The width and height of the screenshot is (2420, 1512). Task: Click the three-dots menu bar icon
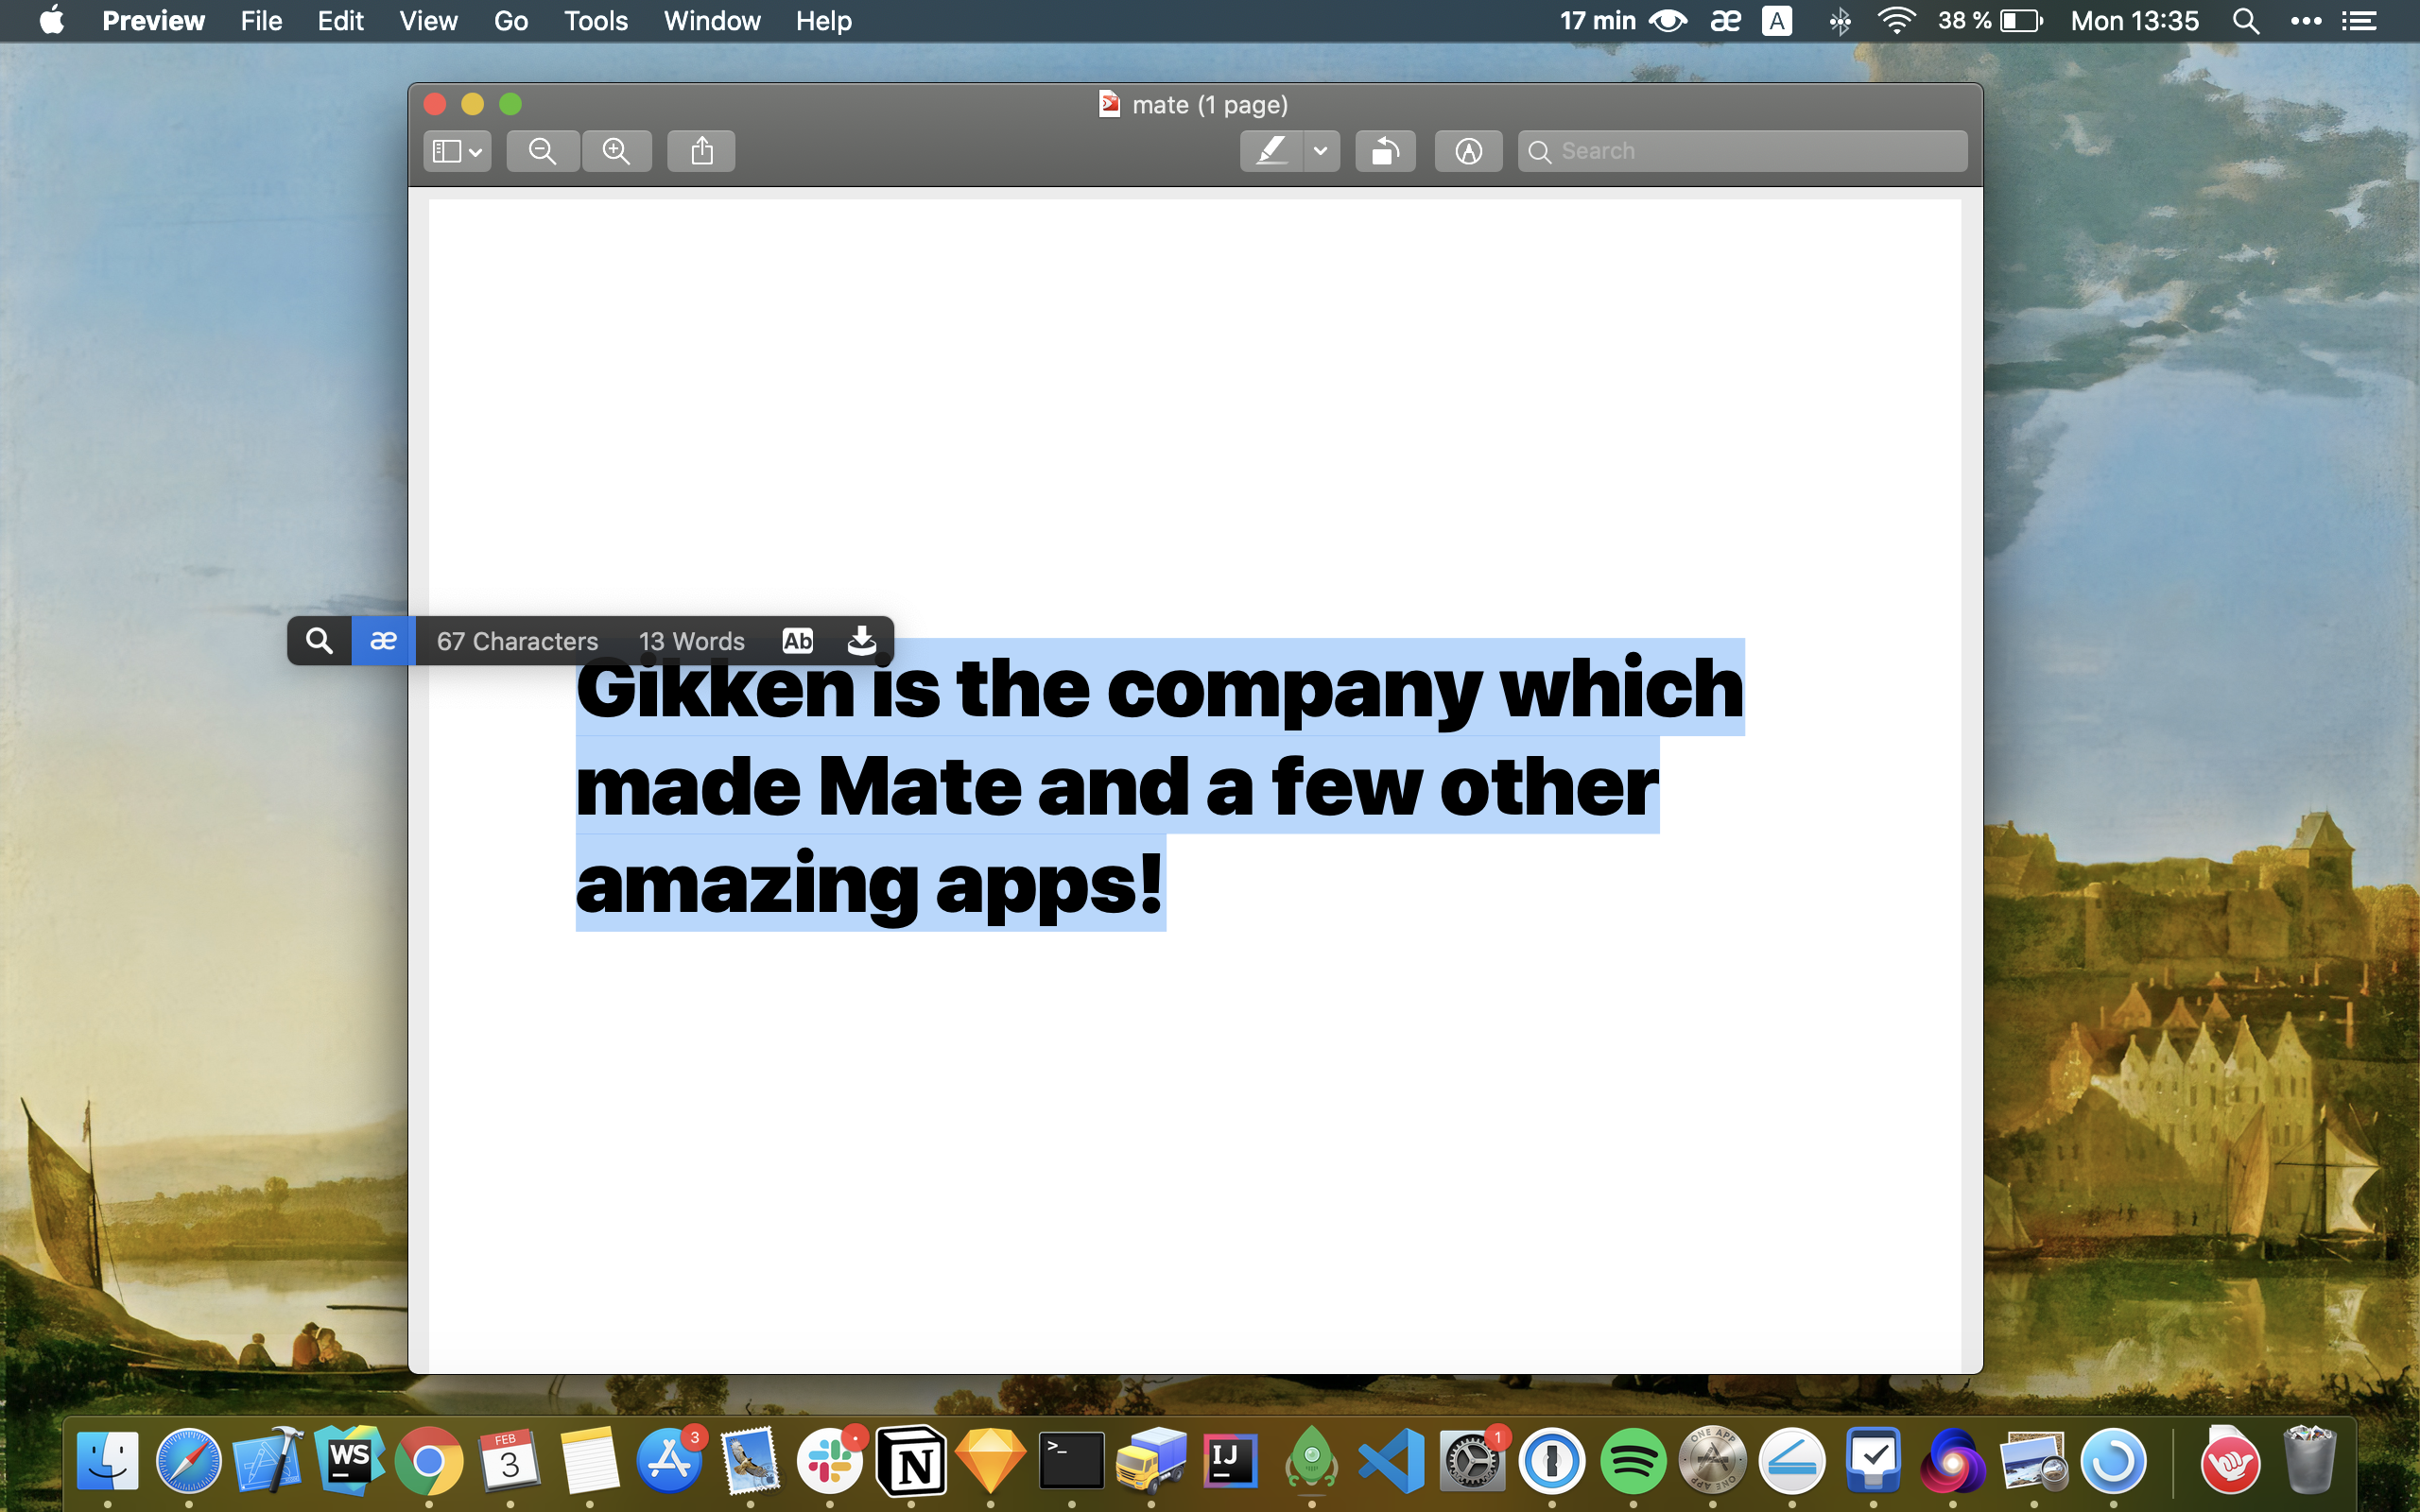click(2306, 20)
